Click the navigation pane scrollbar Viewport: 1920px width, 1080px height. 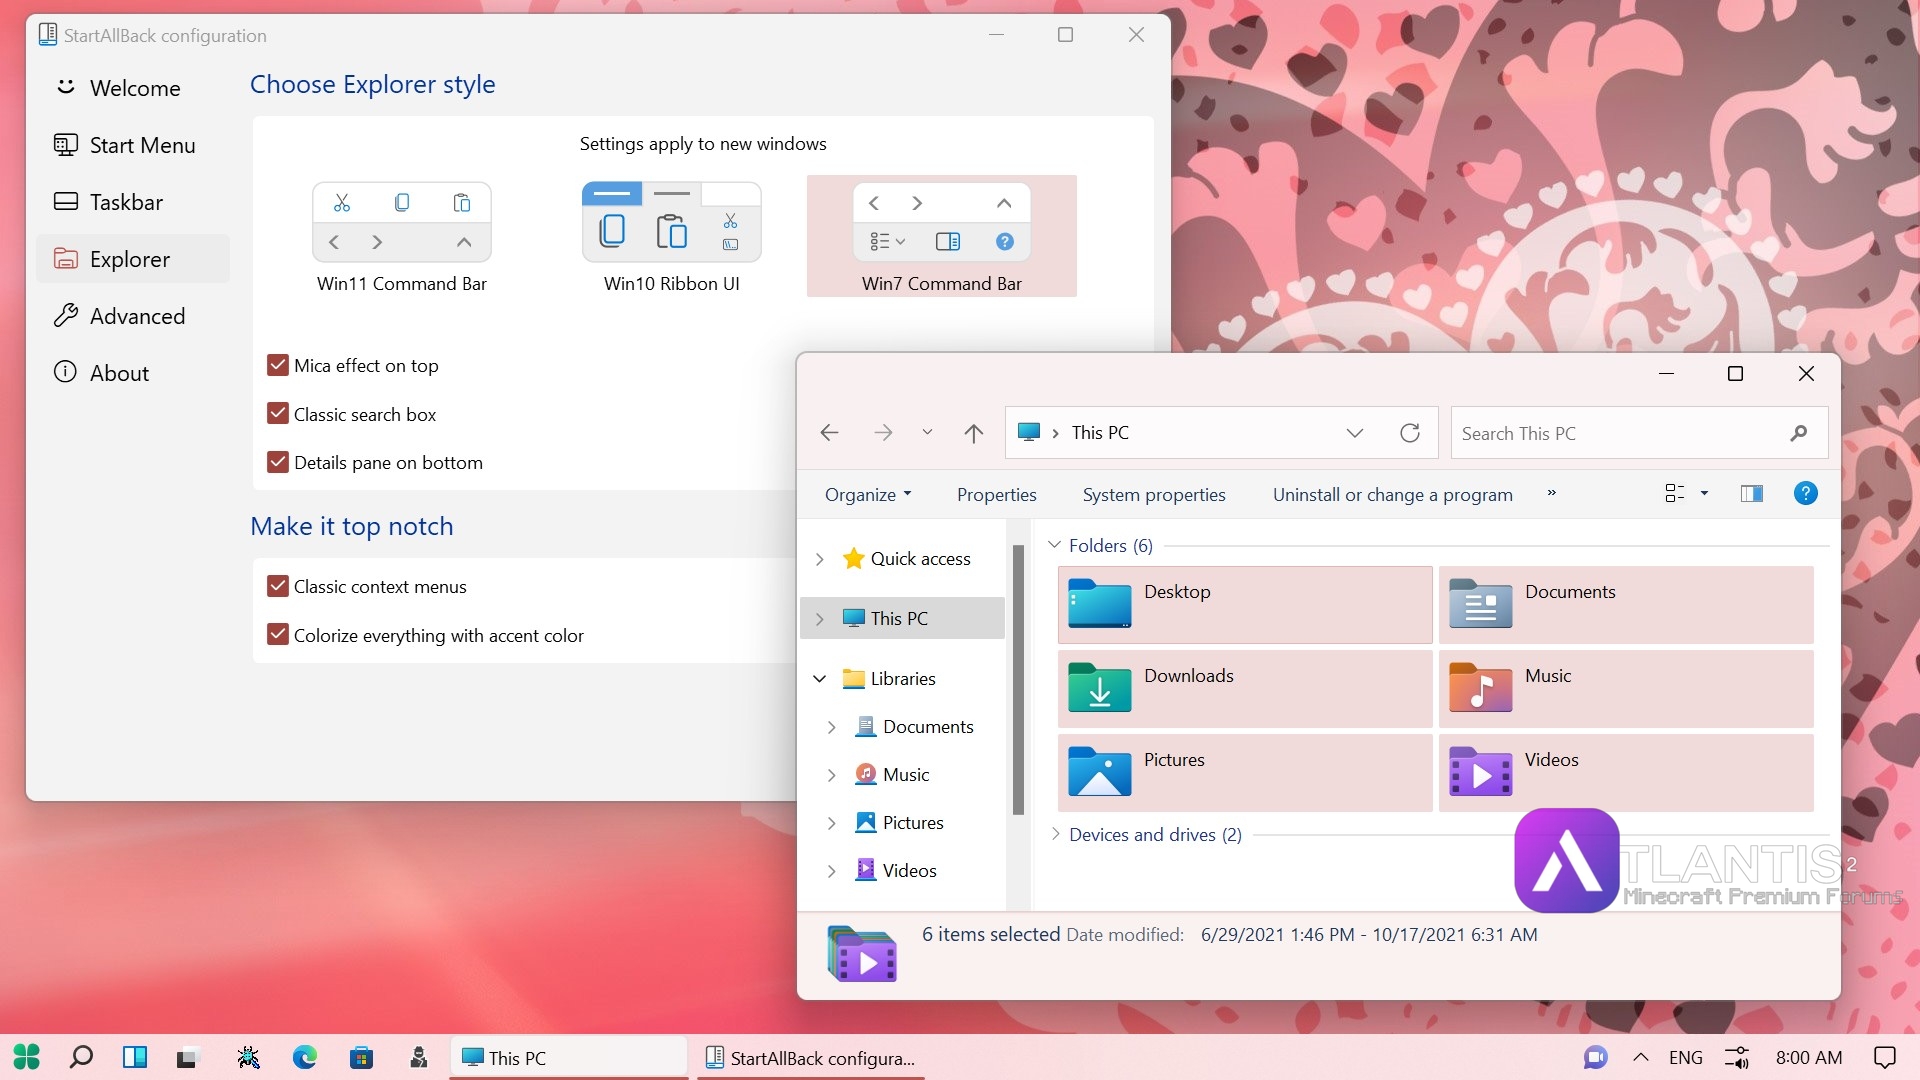(x=1018, y=680)
